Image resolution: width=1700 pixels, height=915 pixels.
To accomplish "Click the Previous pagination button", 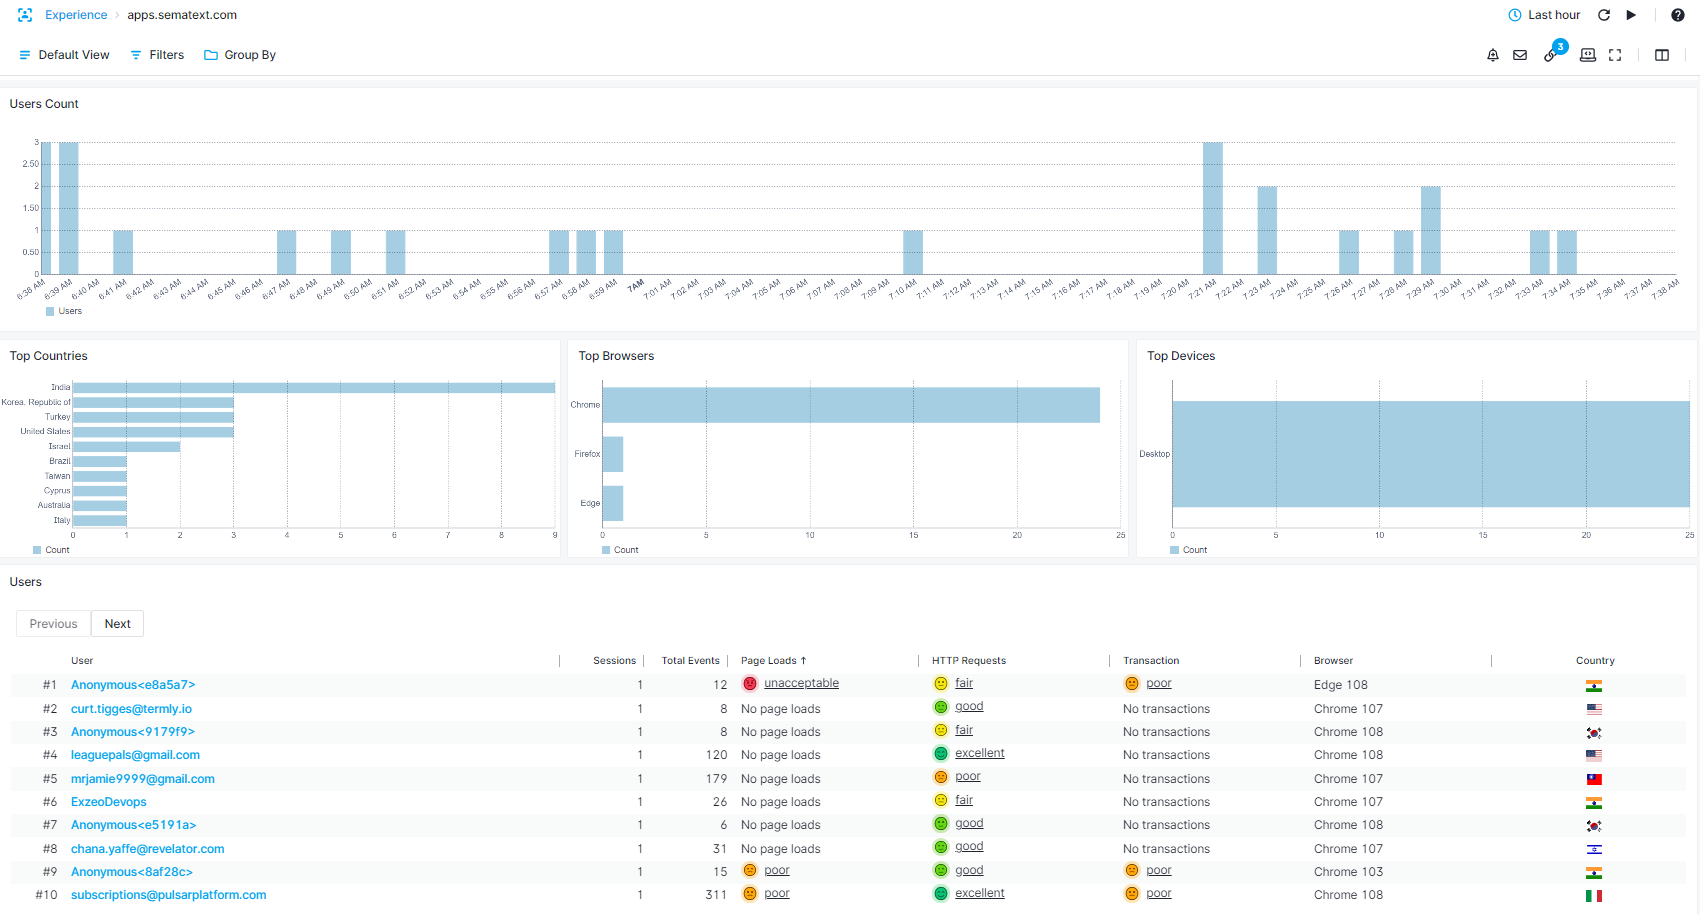I will tap(53, 624).
